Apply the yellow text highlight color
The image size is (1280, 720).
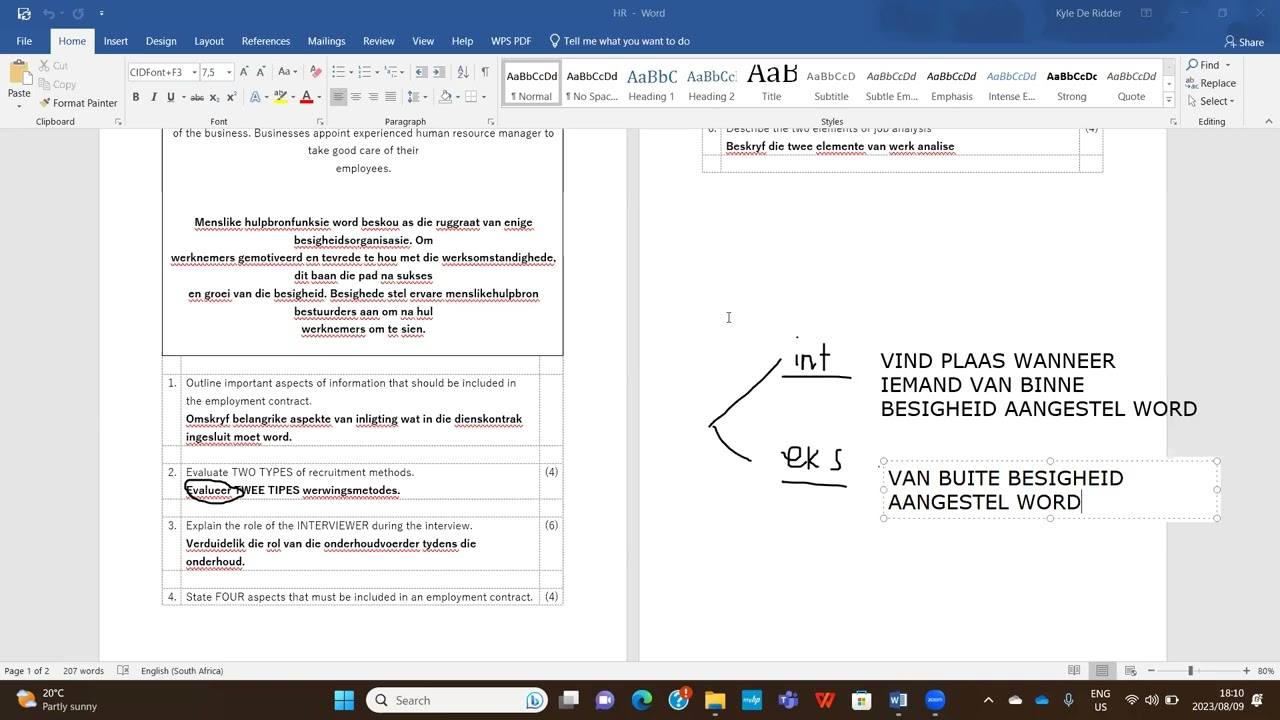point(280,97)
